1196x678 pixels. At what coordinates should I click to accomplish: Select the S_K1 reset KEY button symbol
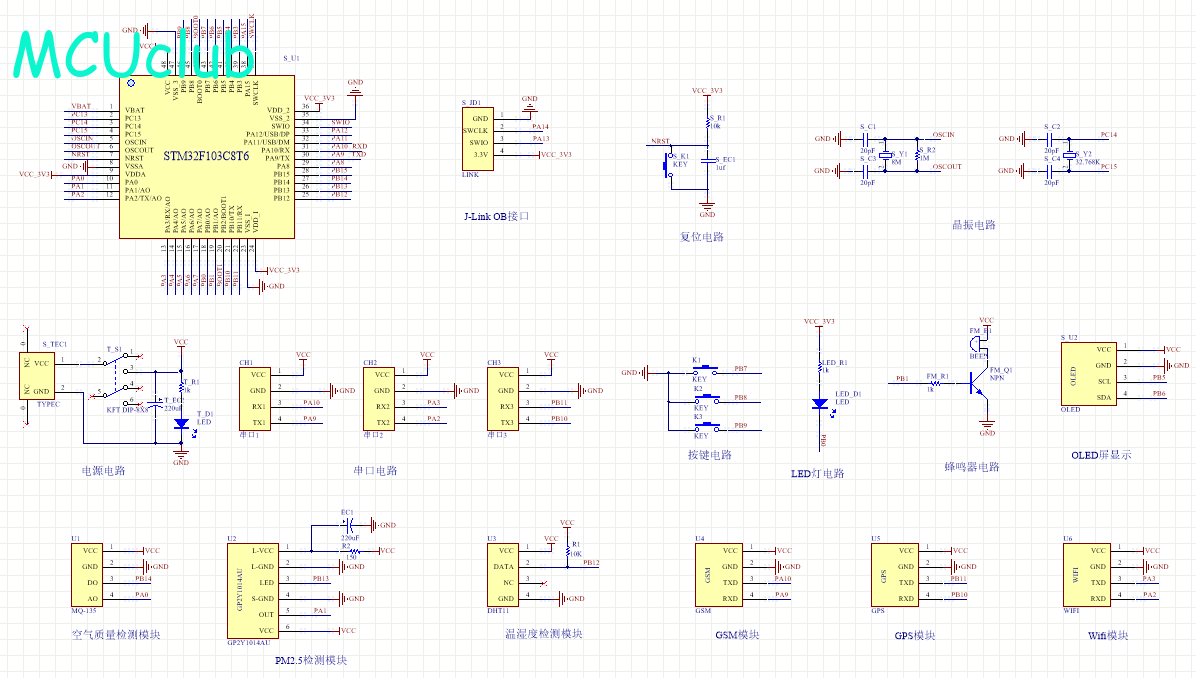[x=668, y=167]
